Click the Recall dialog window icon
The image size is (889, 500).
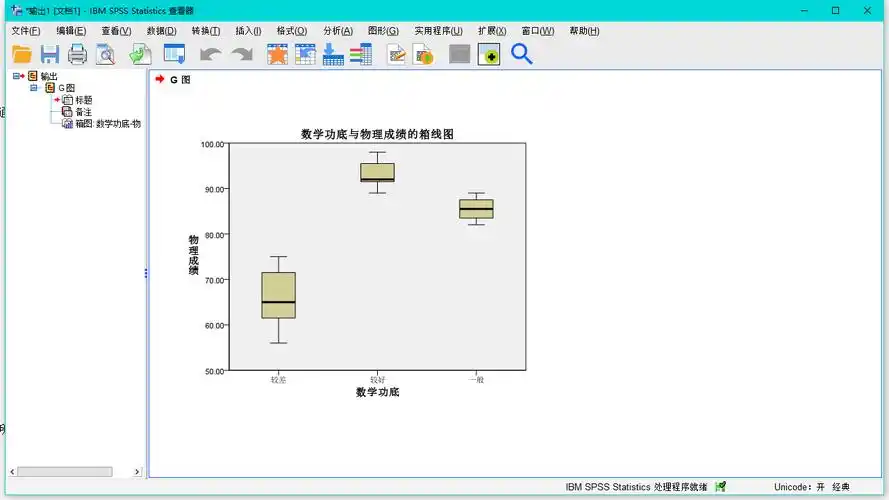pyautogui.click(x=174, y=54)
